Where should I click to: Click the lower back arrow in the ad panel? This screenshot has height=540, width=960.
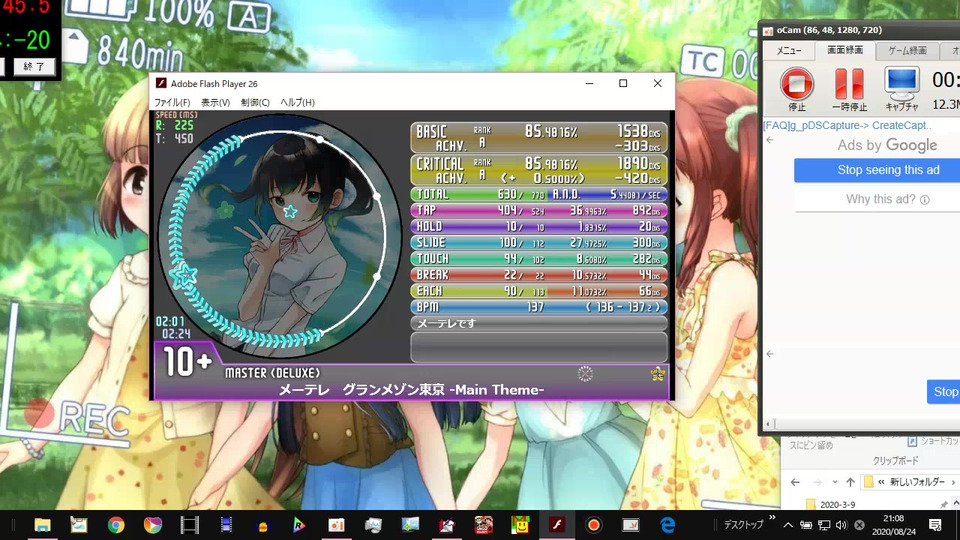770,354
